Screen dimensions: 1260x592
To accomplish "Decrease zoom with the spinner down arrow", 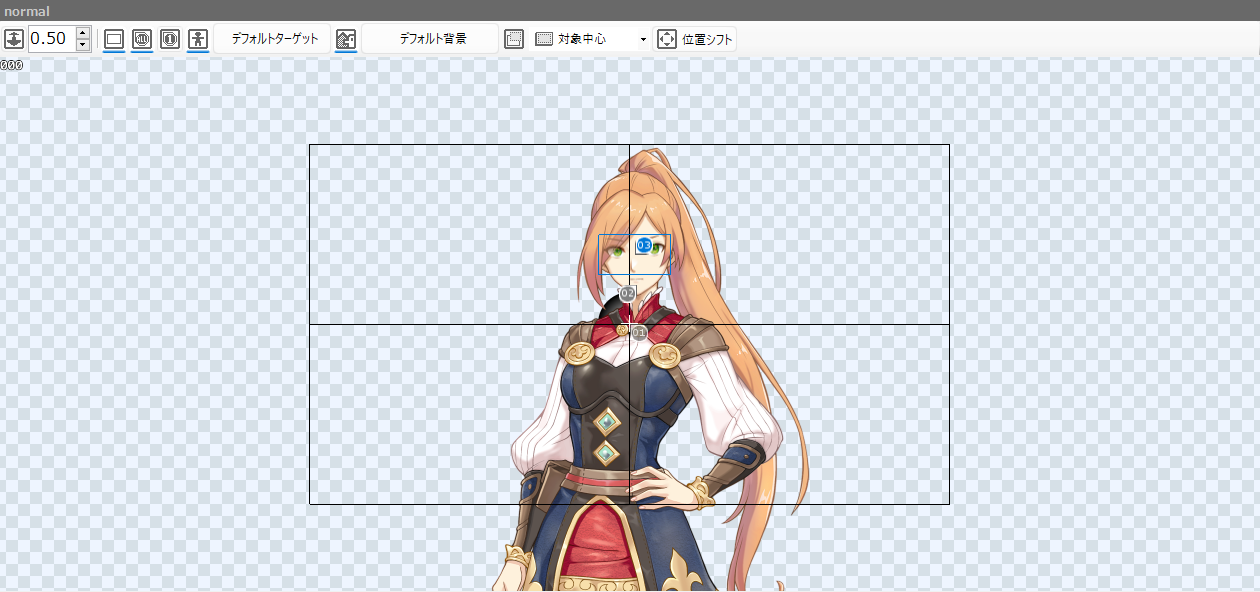I will click(x=82, y=46).
